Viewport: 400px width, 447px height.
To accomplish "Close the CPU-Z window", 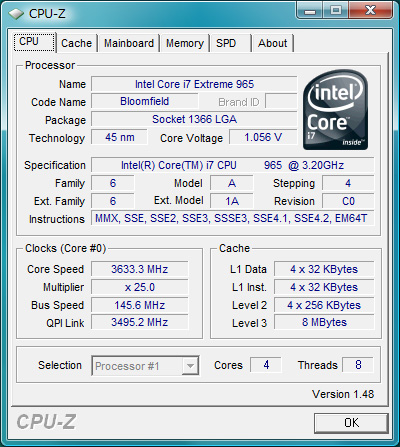I will (x=370, y=11).
